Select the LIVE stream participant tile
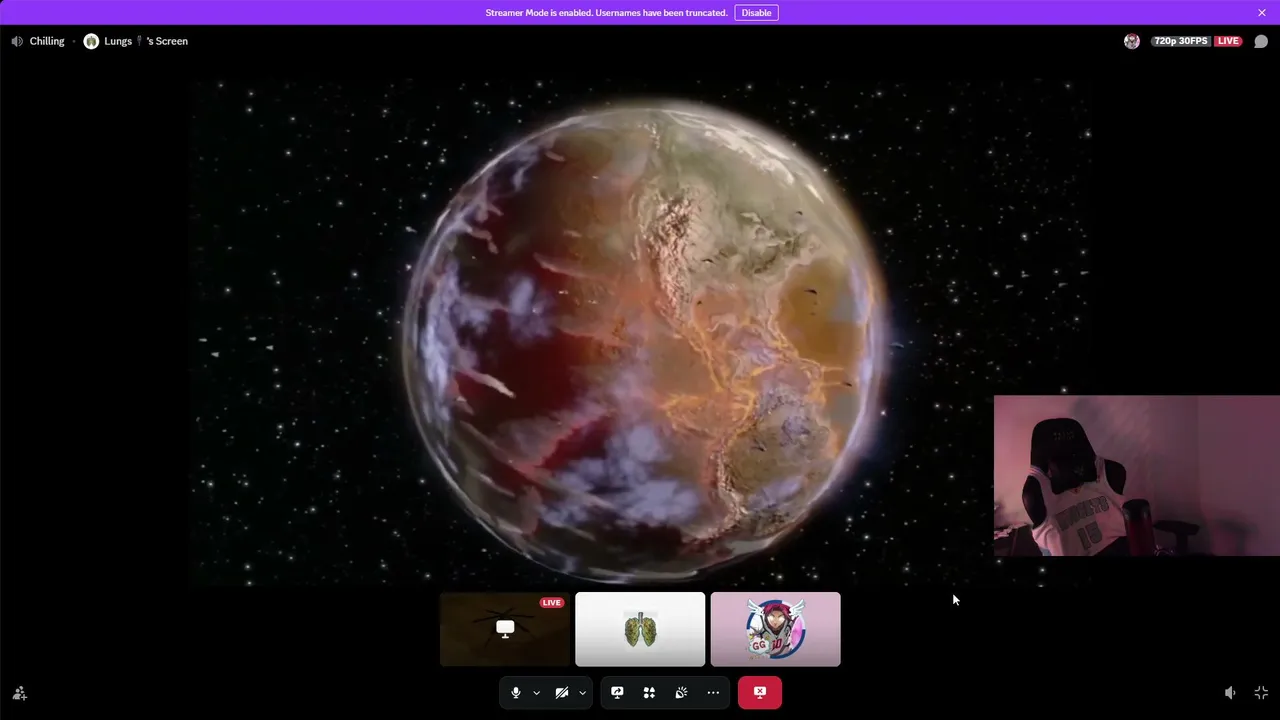1280x720 pixels. (505, 629)
